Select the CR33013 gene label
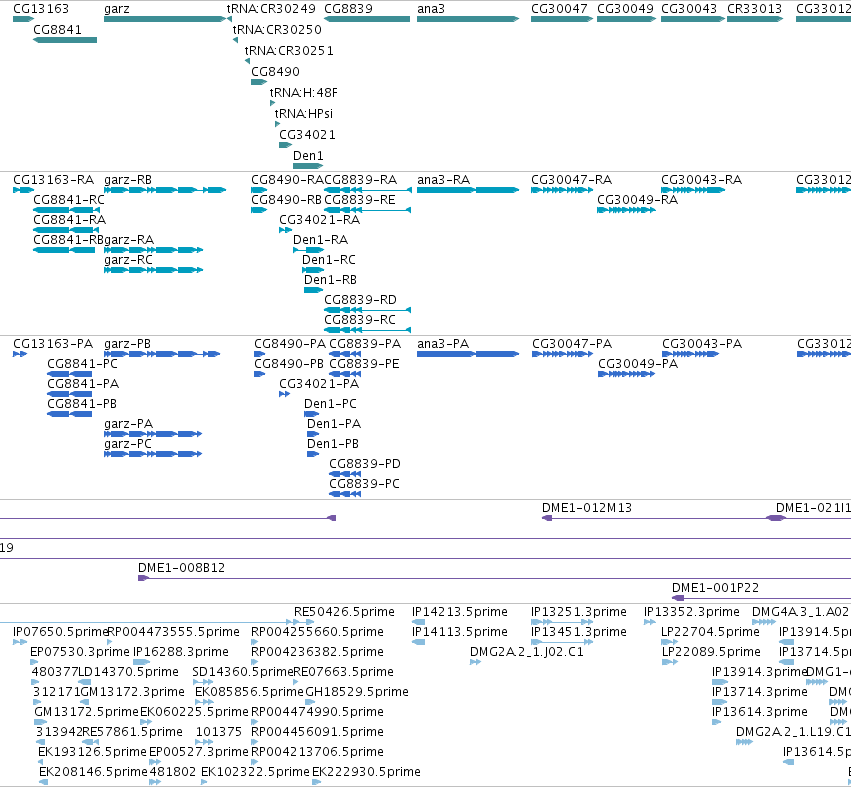Screen dimensions: 851x787 754,9
